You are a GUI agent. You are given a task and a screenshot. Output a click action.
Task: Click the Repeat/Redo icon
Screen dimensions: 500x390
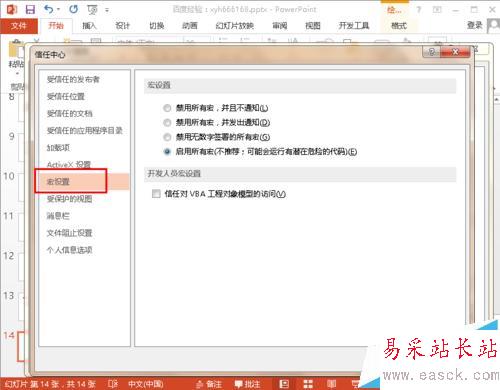(73, 9)
